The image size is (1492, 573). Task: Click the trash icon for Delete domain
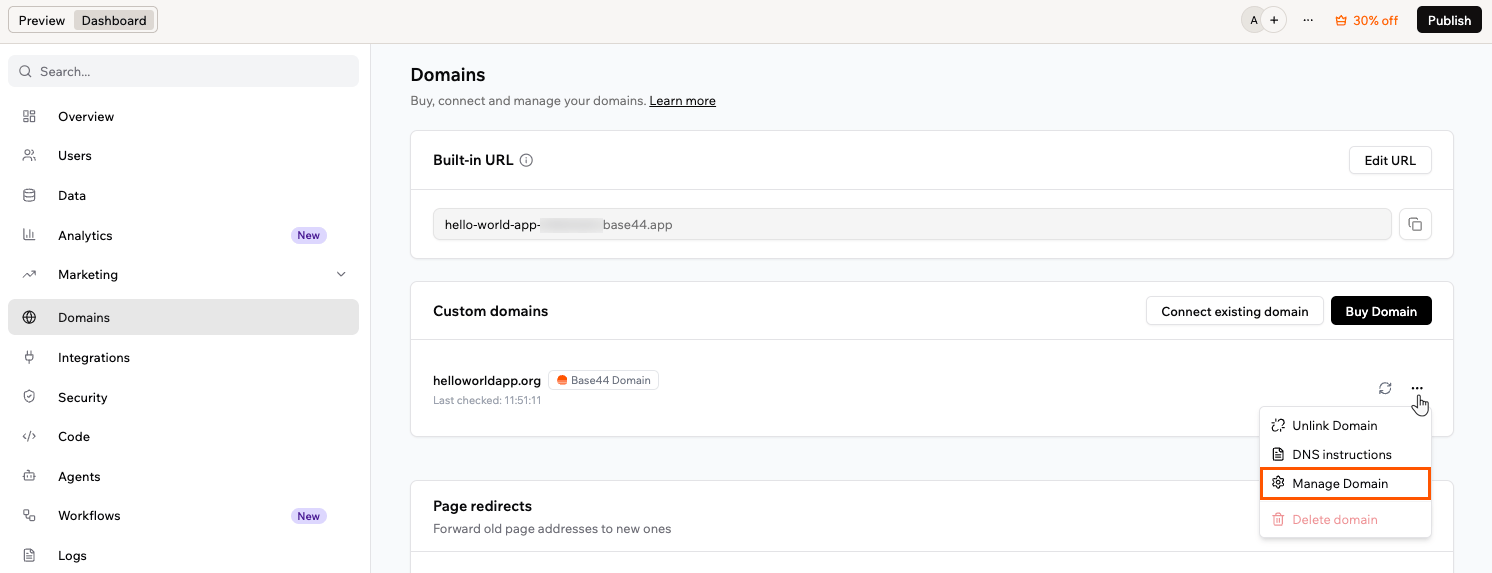1278,519
